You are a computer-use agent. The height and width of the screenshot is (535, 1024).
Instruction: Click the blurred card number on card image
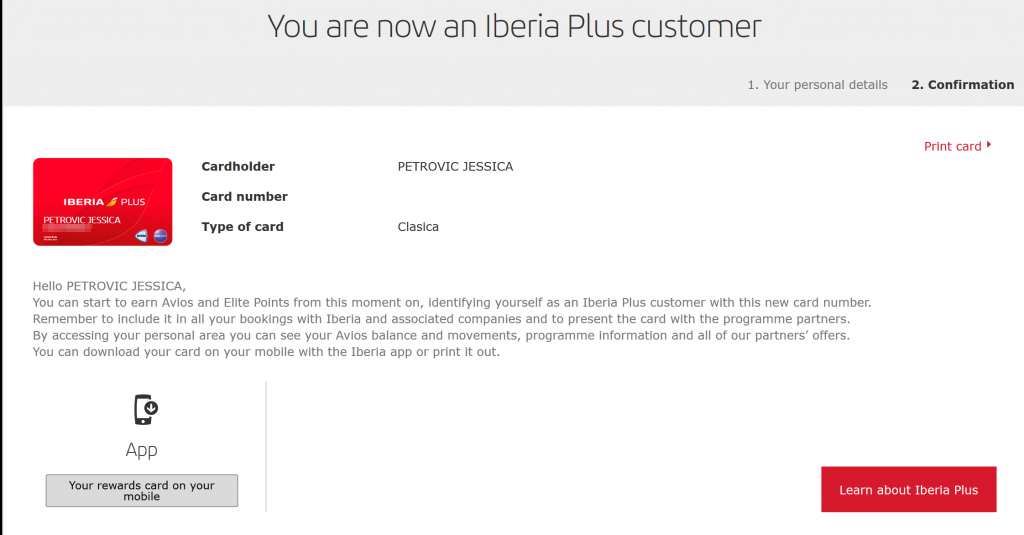point(67,229)
